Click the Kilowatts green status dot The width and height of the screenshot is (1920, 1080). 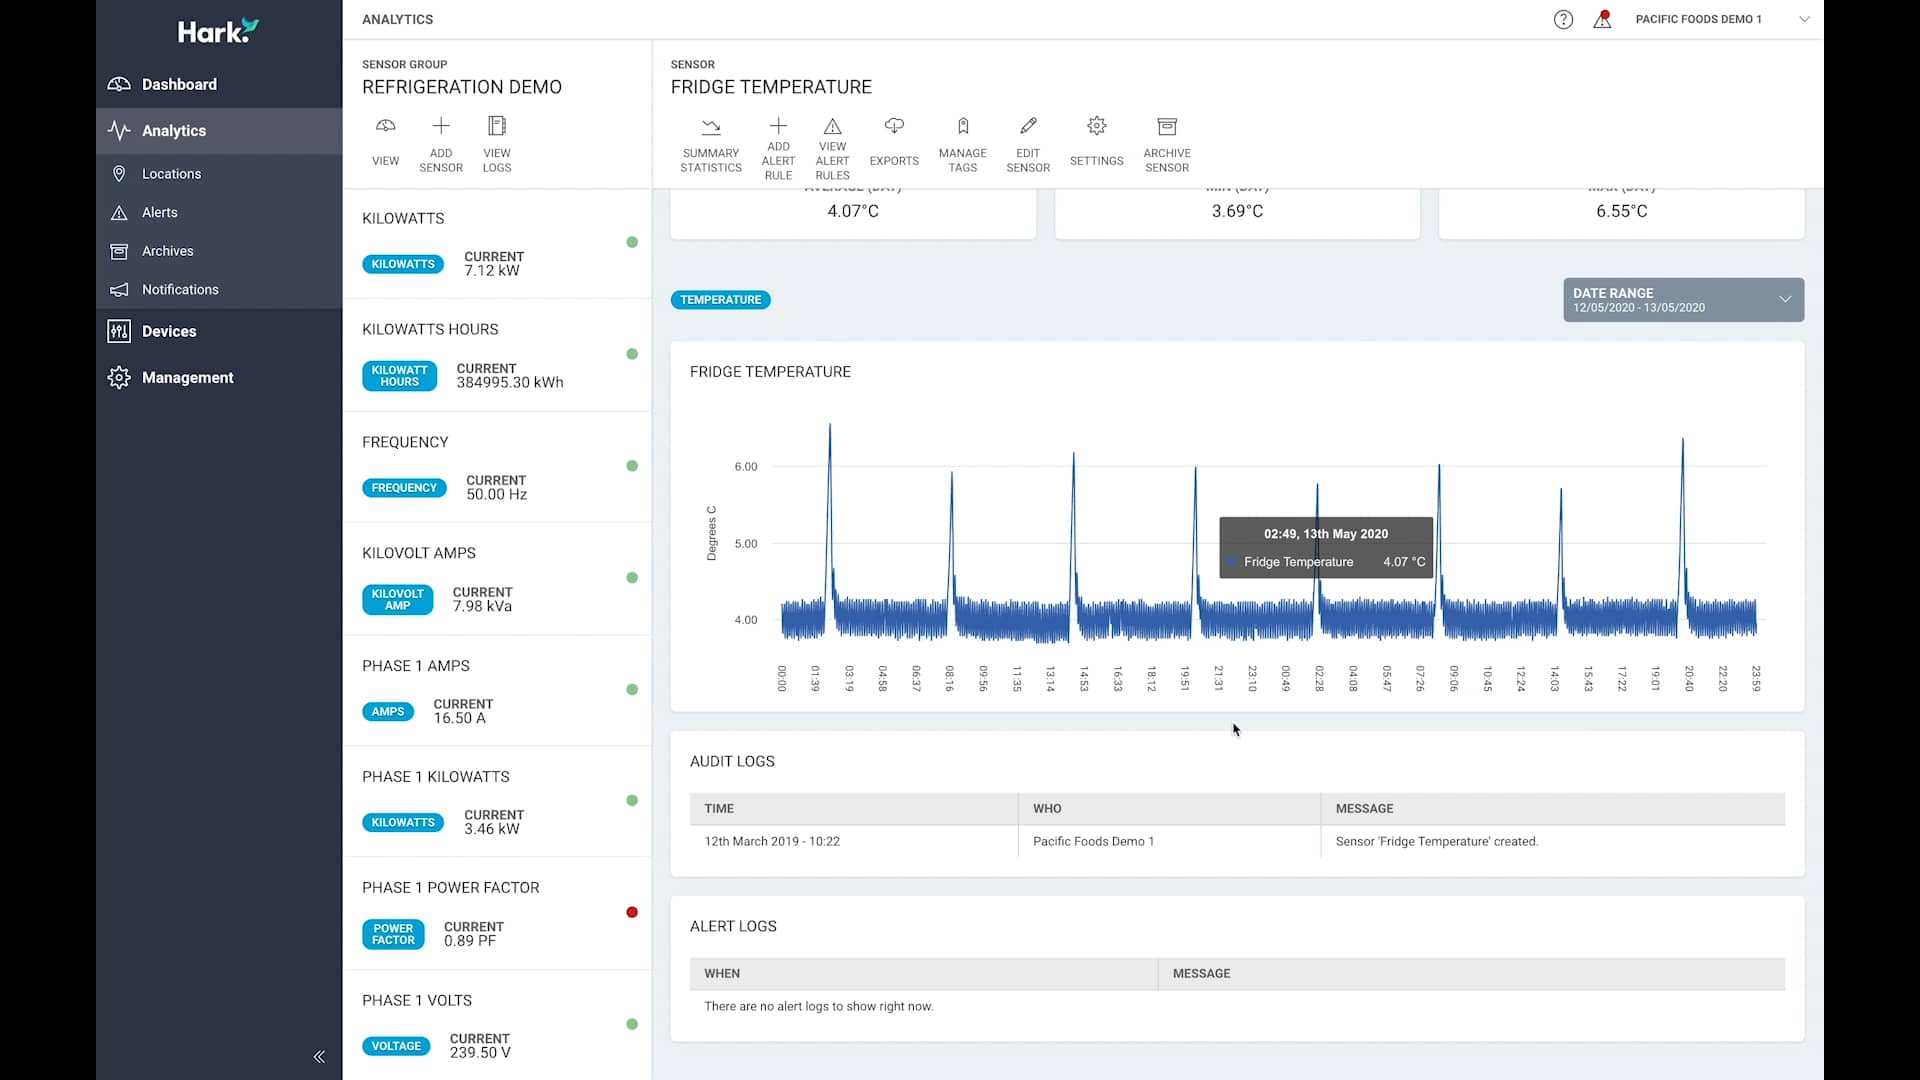point(632,242)
